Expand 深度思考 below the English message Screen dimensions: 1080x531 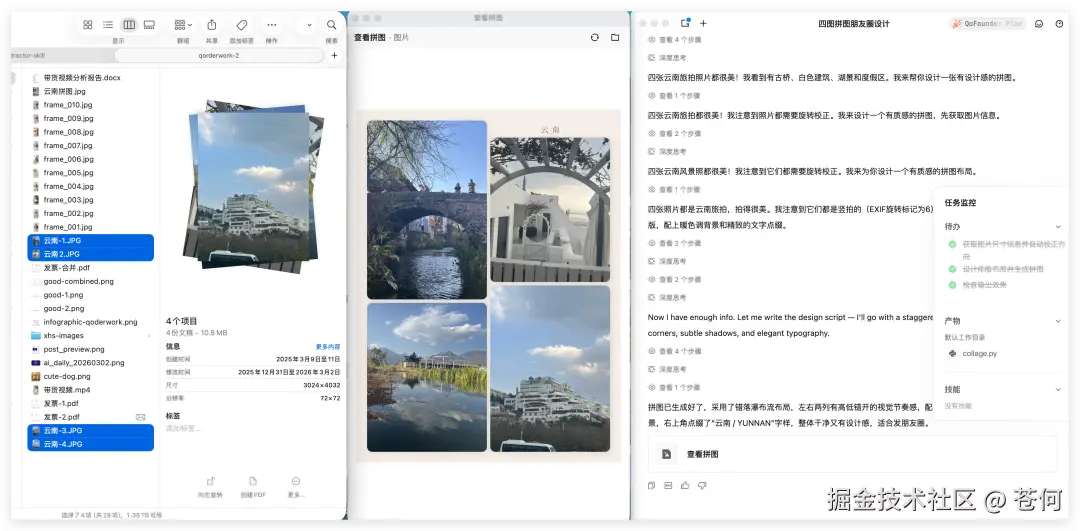coord(667,369)
